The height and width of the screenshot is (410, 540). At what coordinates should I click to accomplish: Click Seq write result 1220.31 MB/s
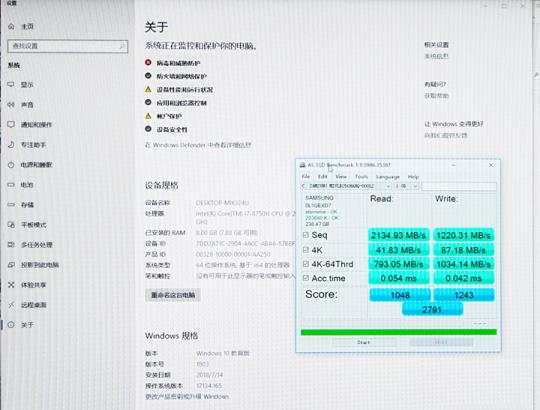(x=464, y=235)
